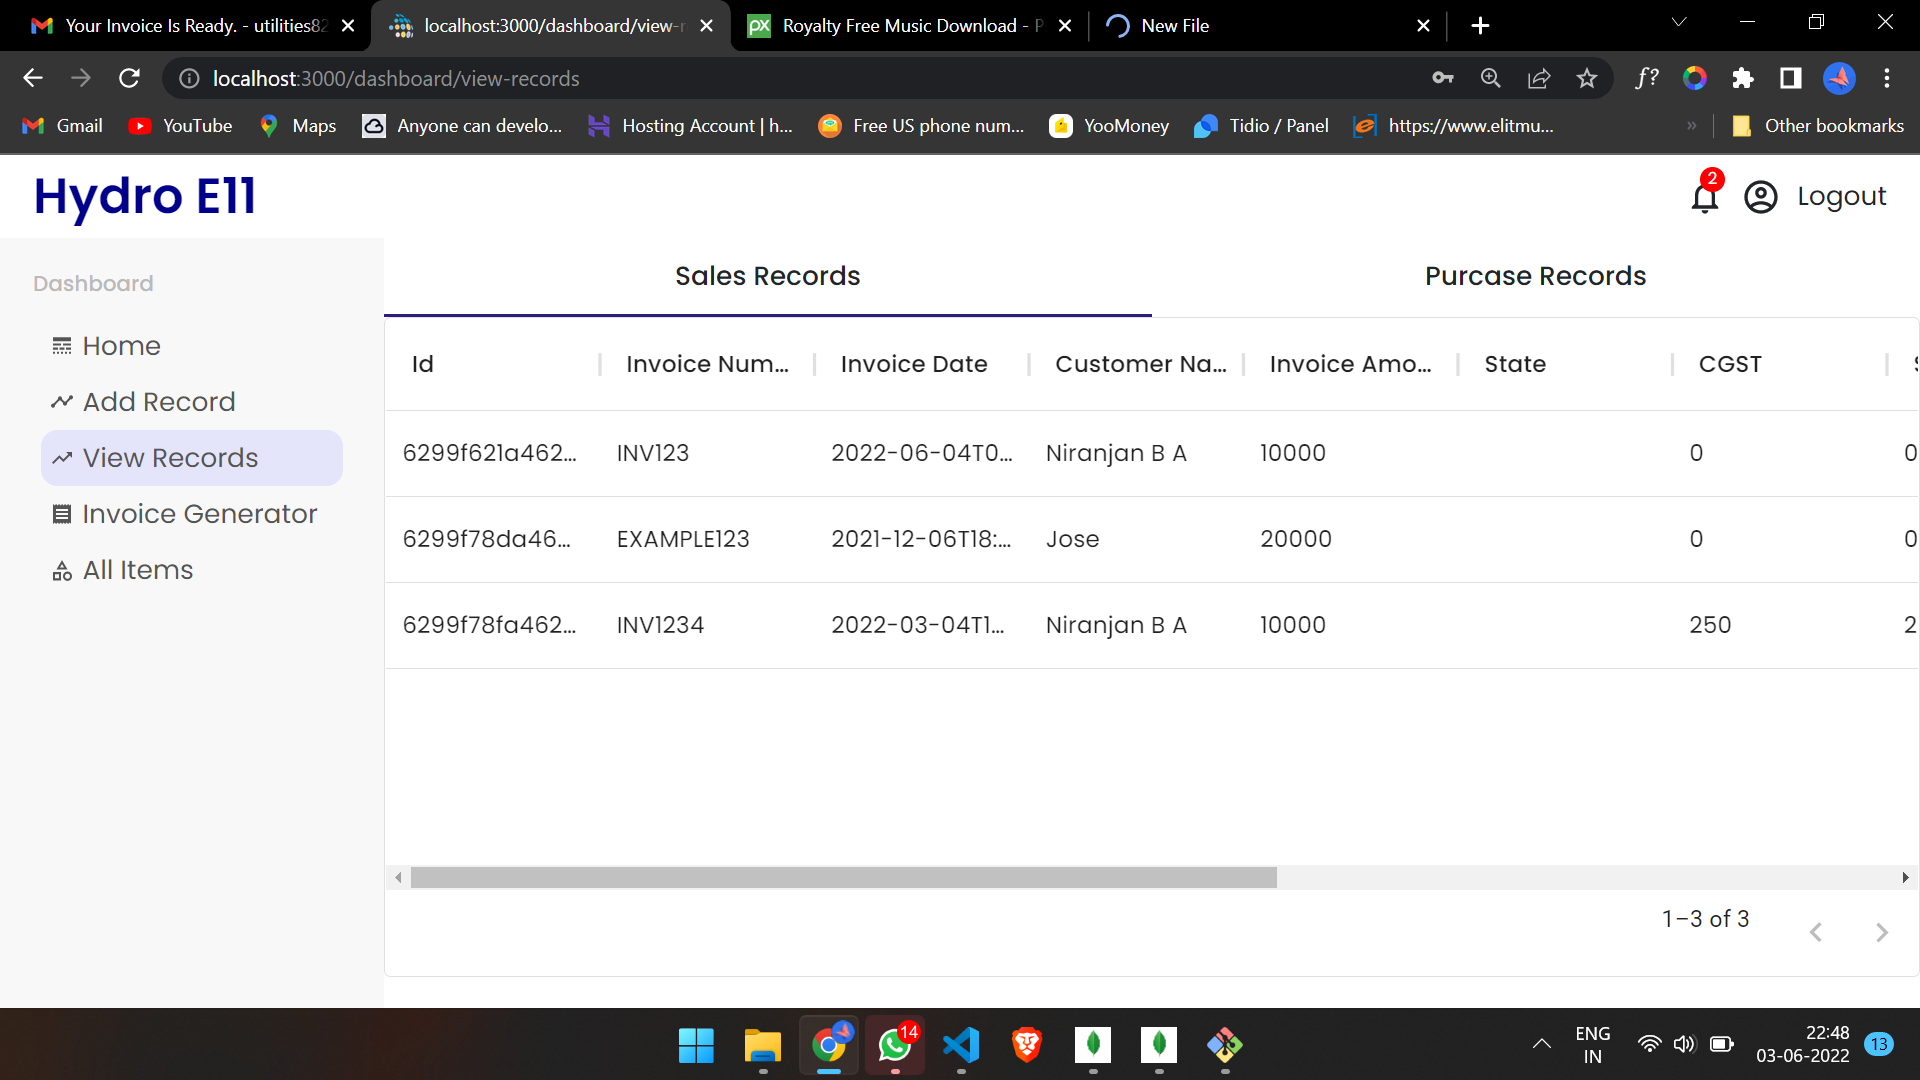Open the All Items icon

click(61, 570)
